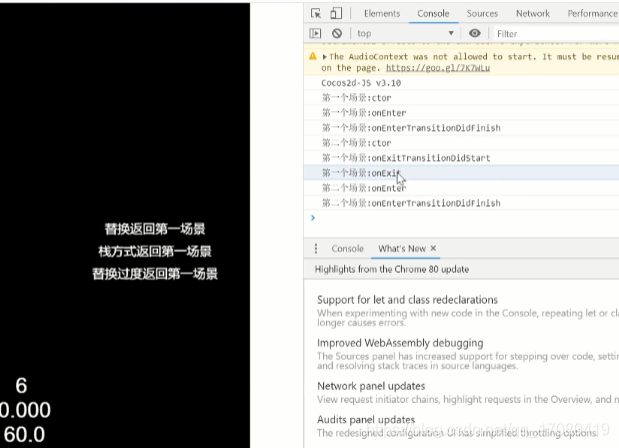This screenshot has height=448, width=619.
Task: Switch to the Network tab
Action: click(x=533, y=13)
